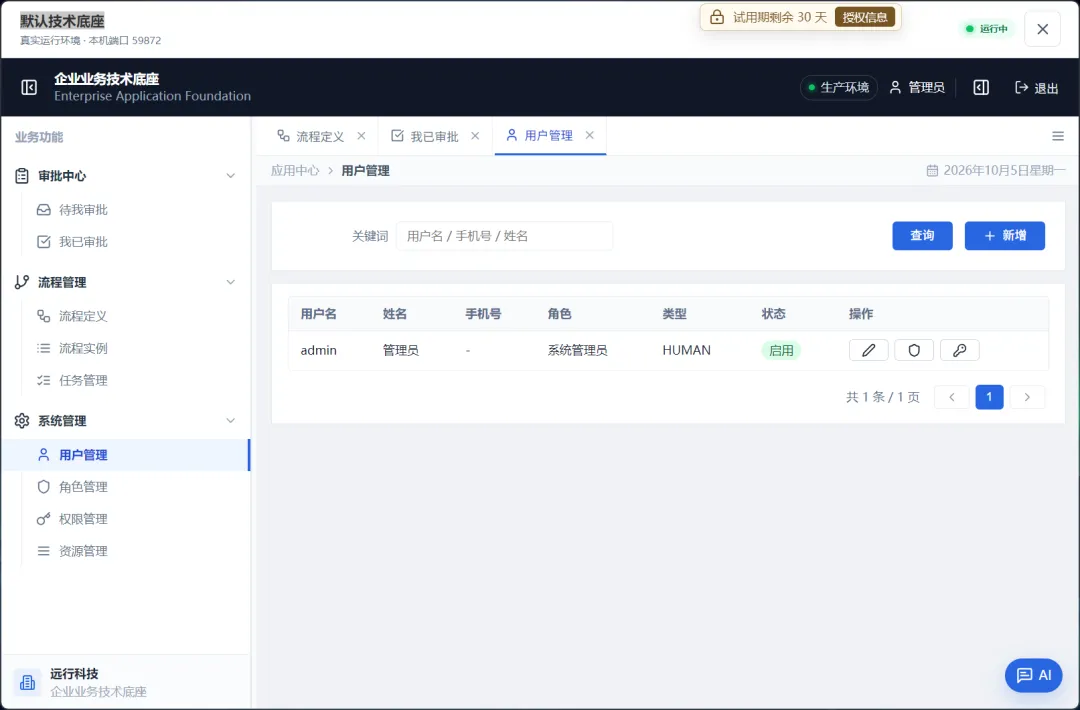Click the 启用 status tag for admin
The image size is (1080, 710).
[781, 350]
